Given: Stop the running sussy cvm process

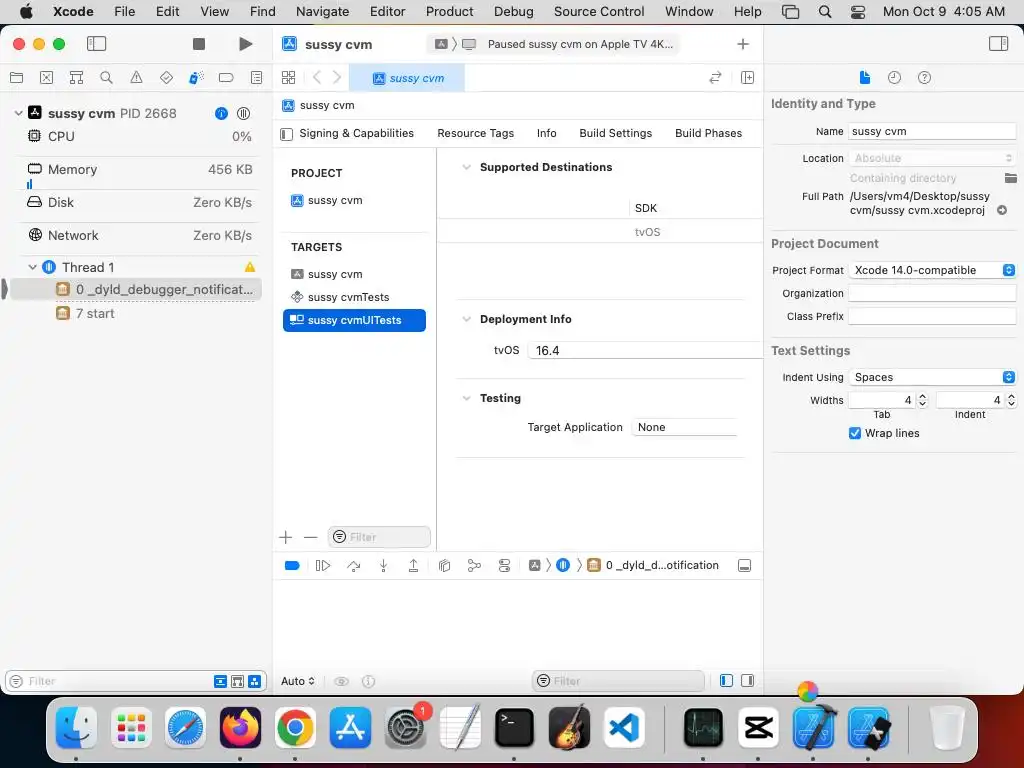Looking at the screenshot, I should pyautogui.click(x=199, y=44).
